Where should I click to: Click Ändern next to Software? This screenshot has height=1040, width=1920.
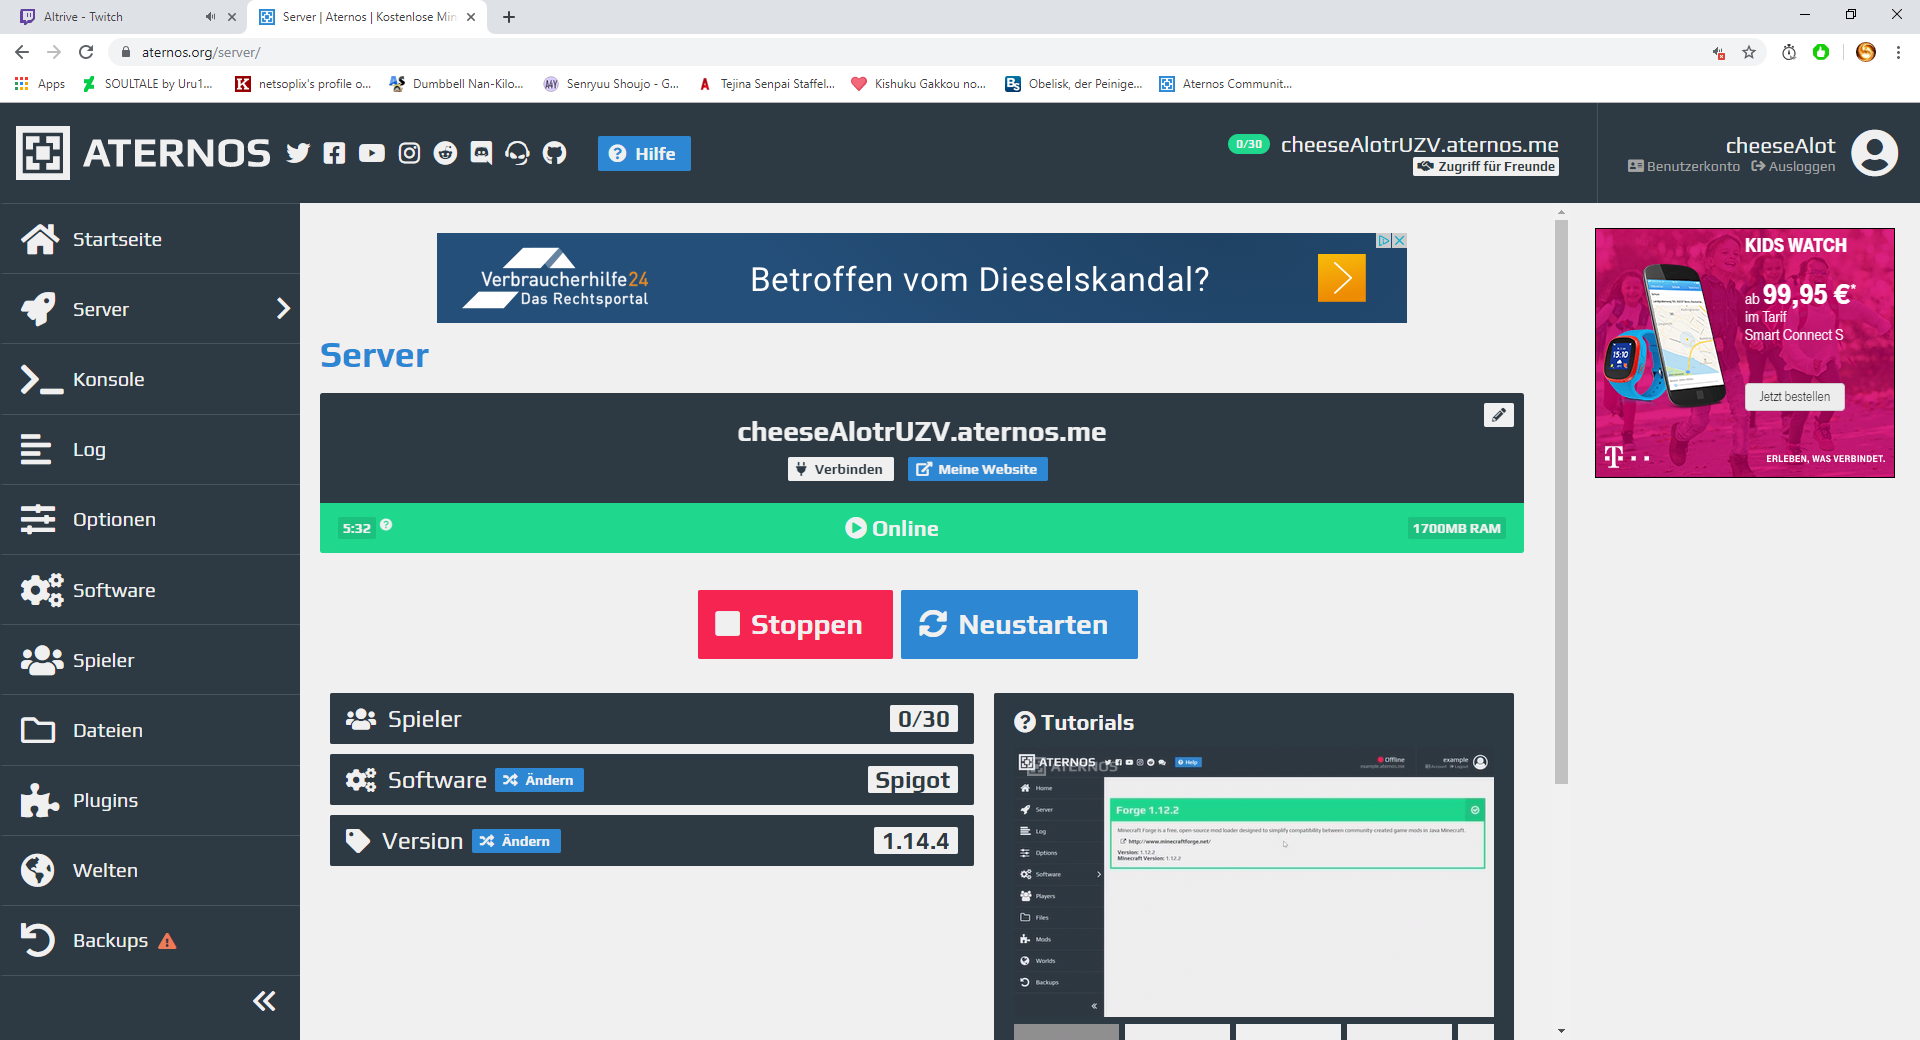pyautogui.click(x=539, y=780)
